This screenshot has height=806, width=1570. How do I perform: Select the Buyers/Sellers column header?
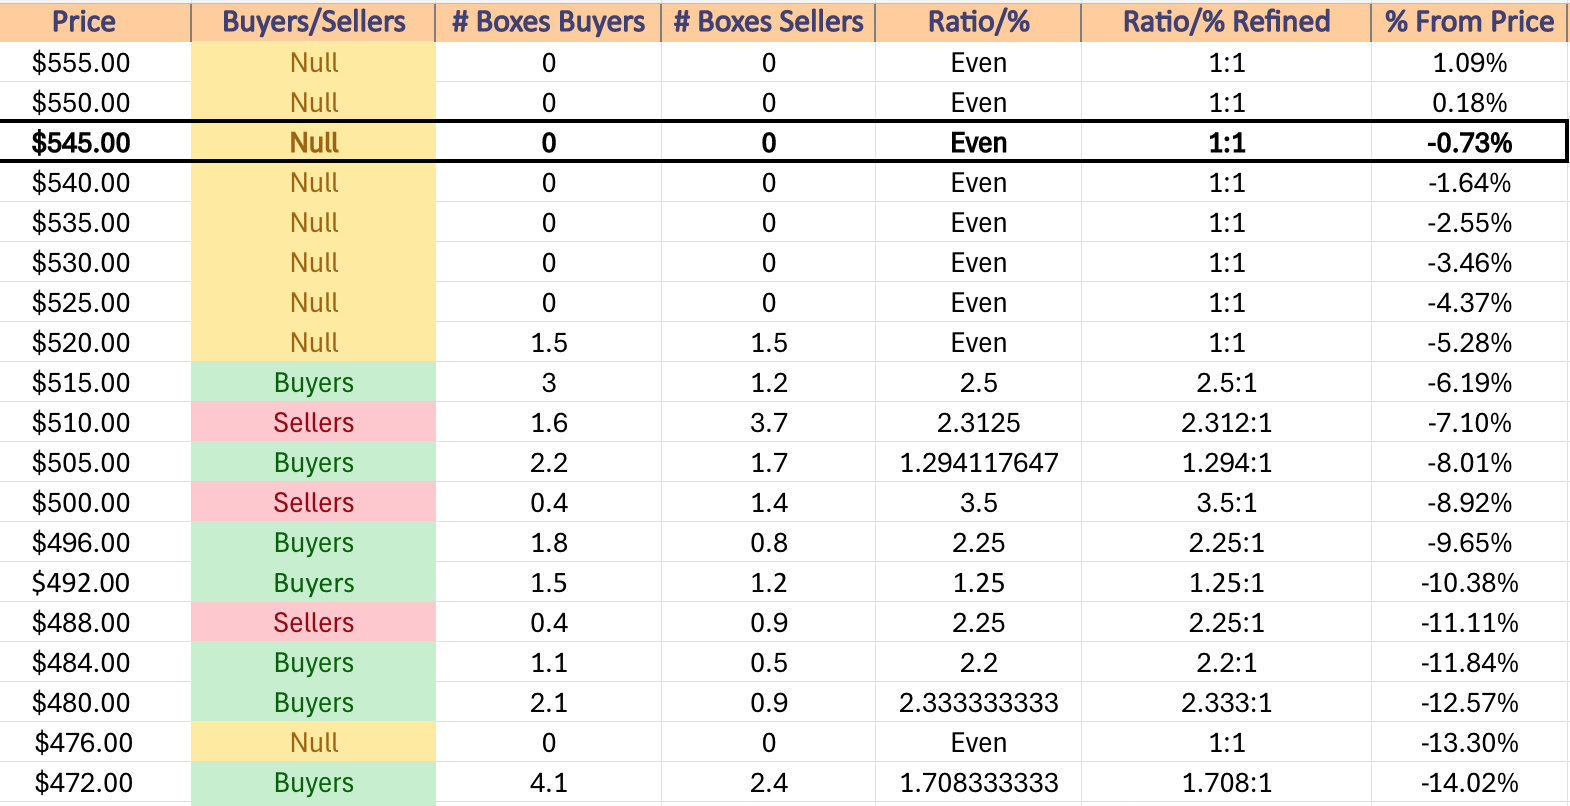coord(313,22)
